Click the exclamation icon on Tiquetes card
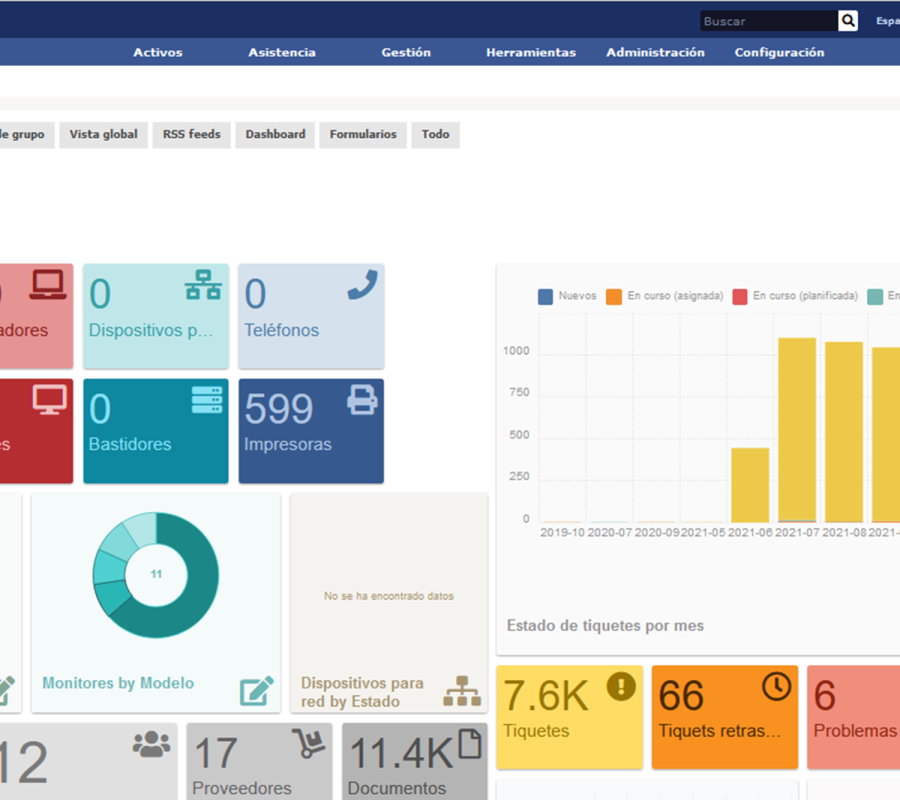This screenshot has width=900, height=800. [x=621, y=686]
